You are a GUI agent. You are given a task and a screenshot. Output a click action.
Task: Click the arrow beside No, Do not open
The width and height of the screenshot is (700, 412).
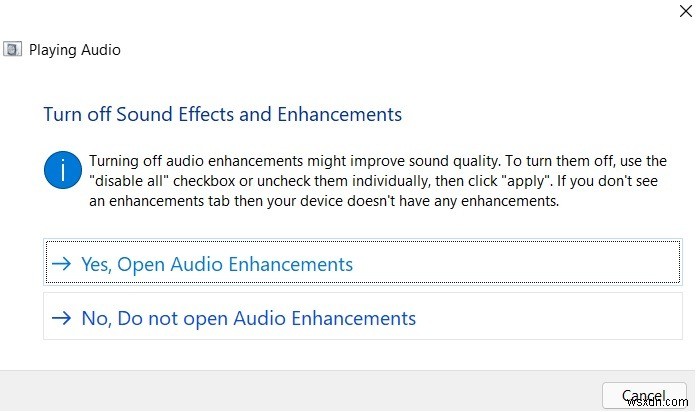tap(62, 319)
